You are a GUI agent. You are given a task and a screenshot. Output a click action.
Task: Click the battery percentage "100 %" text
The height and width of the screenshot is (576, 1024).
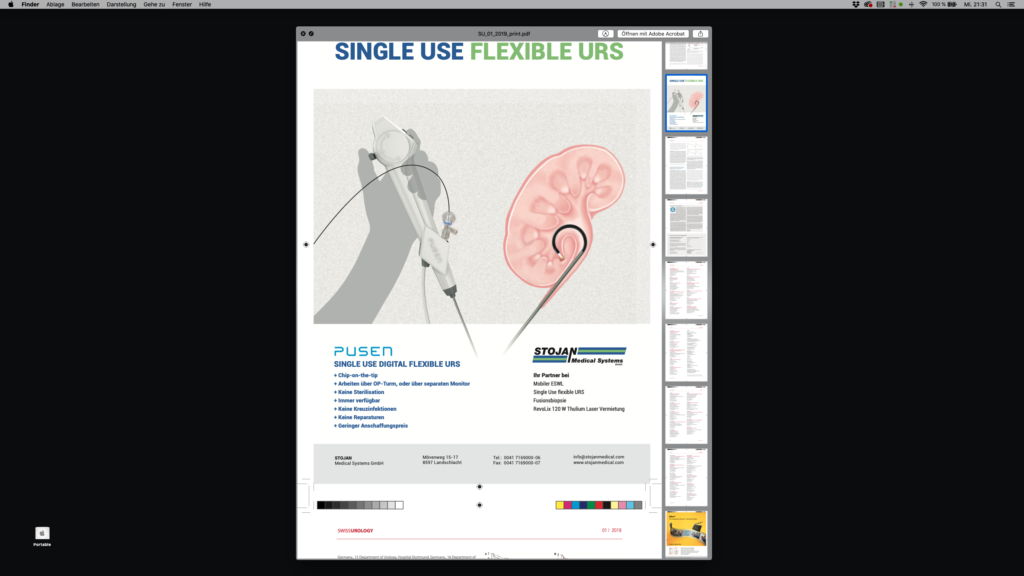[x=938, y=5]
